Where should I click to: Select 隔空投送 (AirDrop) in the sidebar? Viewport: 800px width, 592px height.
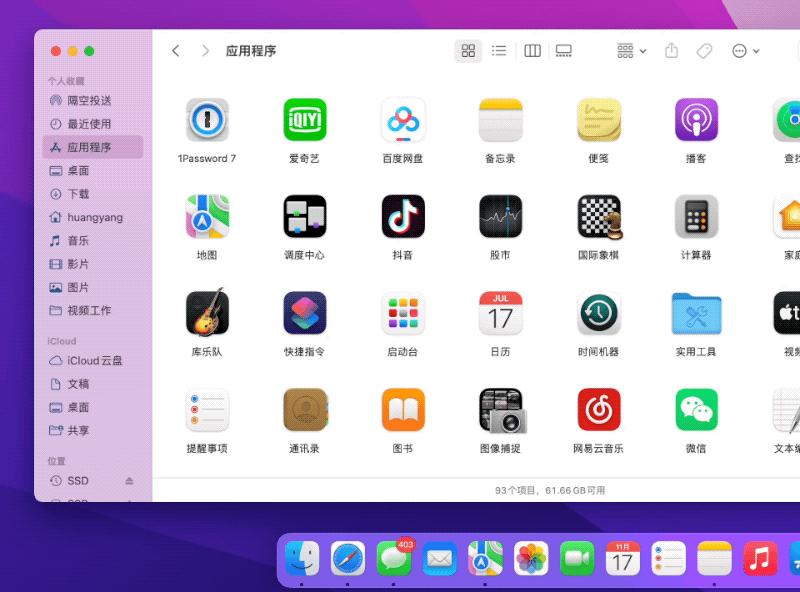pos(90,99)
